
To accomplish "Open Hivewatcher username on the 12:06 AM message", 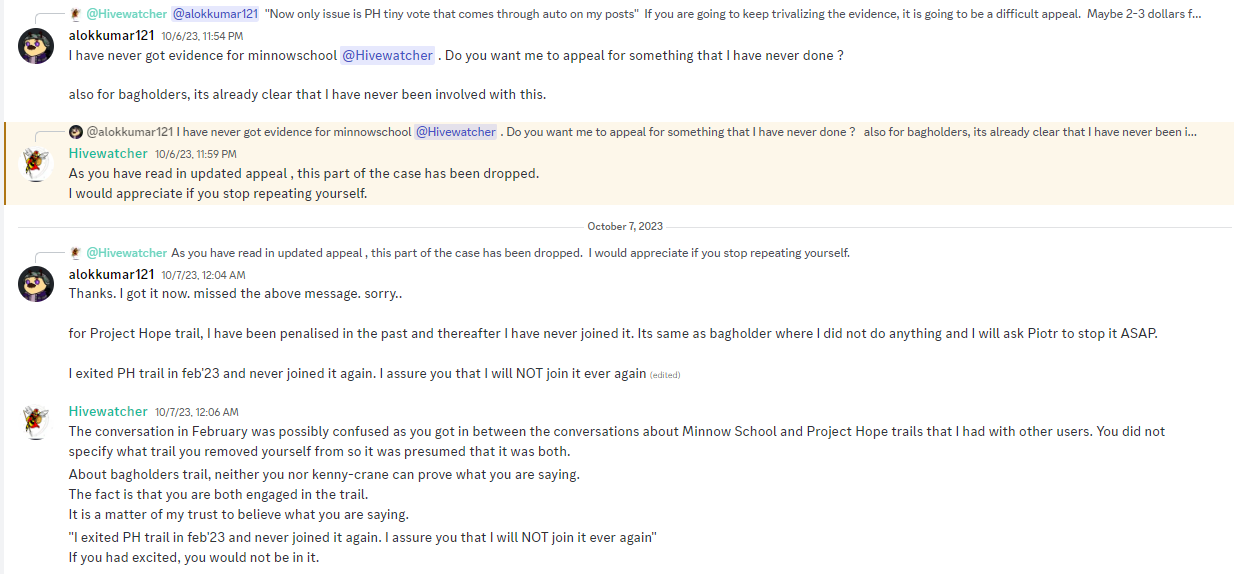I will pos(108,411).
